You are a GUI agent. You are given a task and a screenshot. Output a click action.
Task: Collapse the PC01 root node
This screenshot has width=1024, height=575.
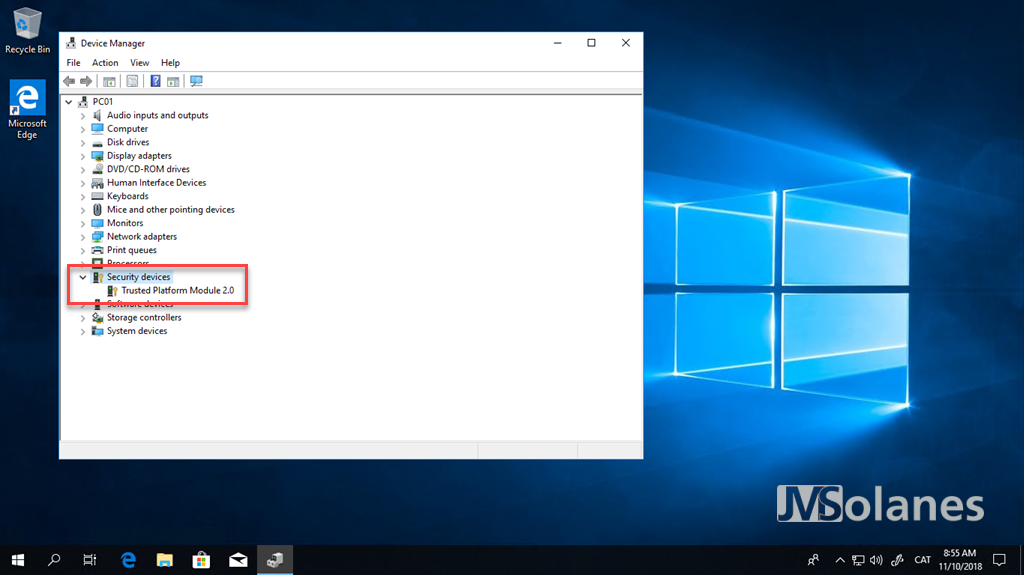(69, 102)
